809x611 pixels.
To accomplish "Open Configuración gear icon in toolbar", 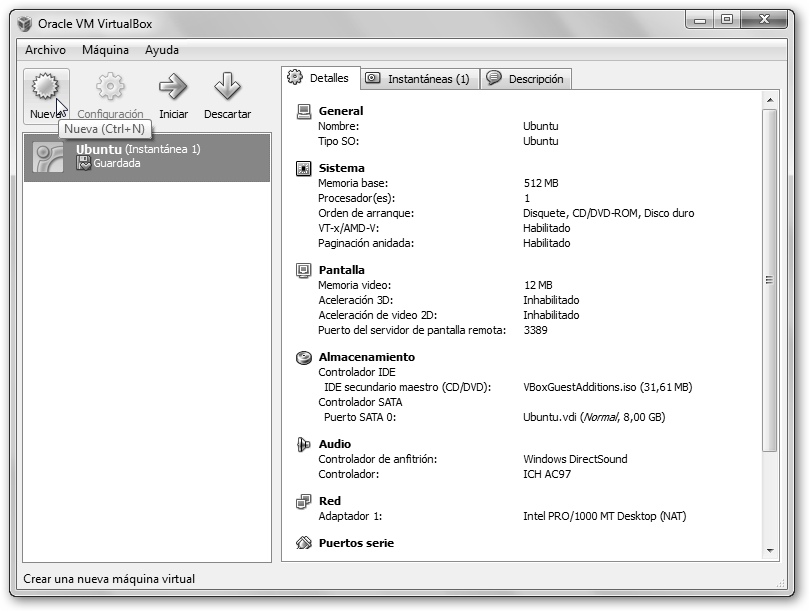I will coord(110,88).
